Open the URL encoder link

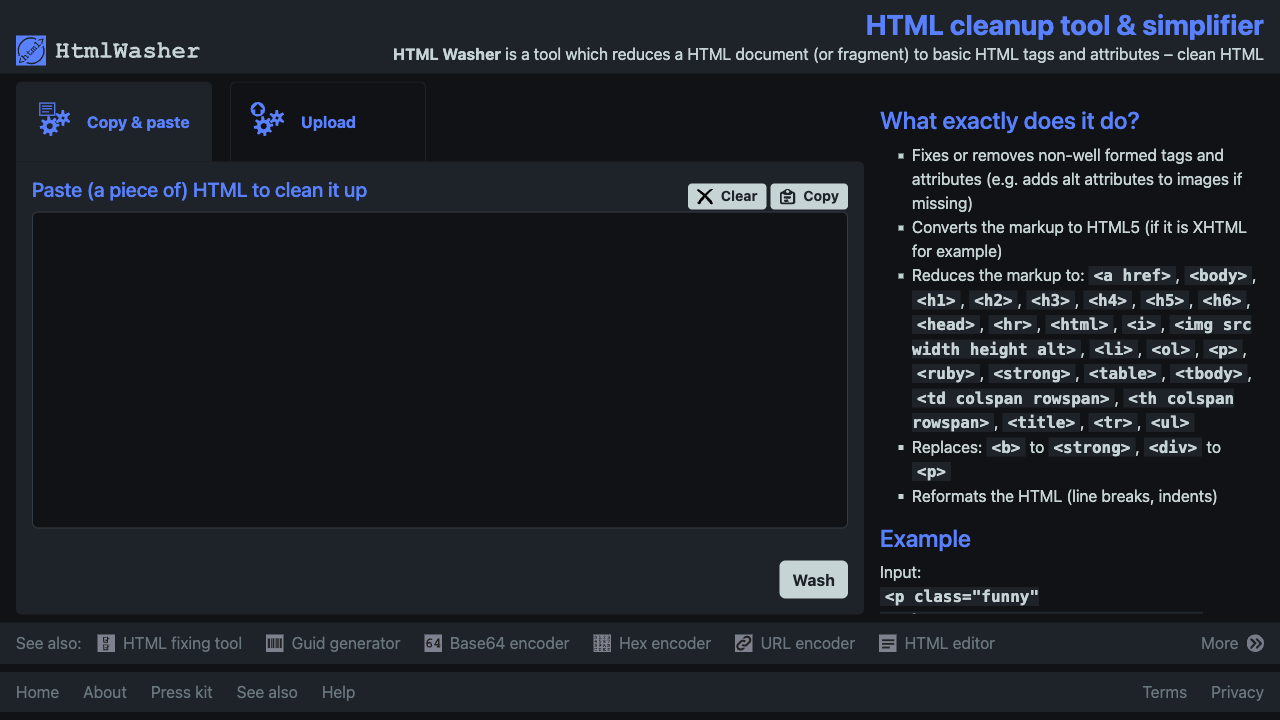(x=808, y=643)
